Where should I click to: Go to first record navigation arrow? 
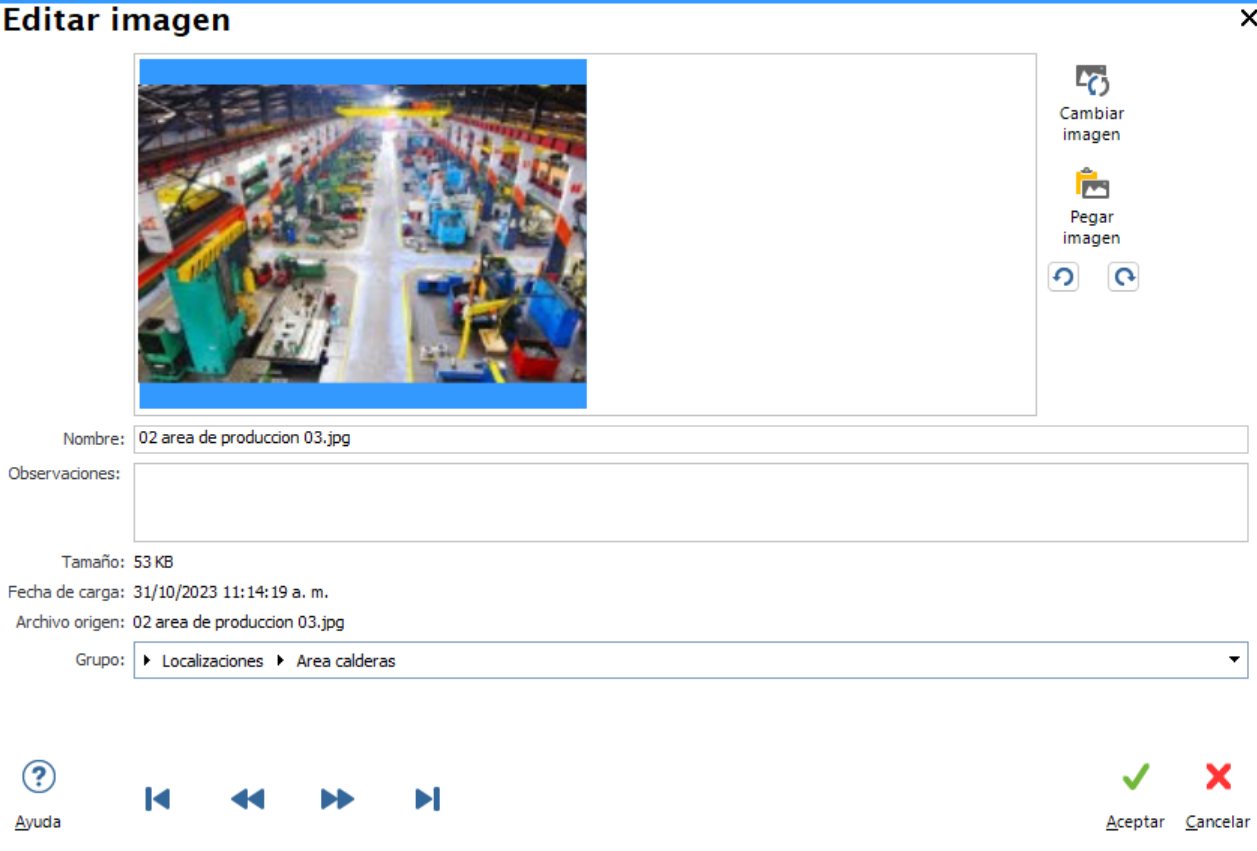[x=157, y=798]
